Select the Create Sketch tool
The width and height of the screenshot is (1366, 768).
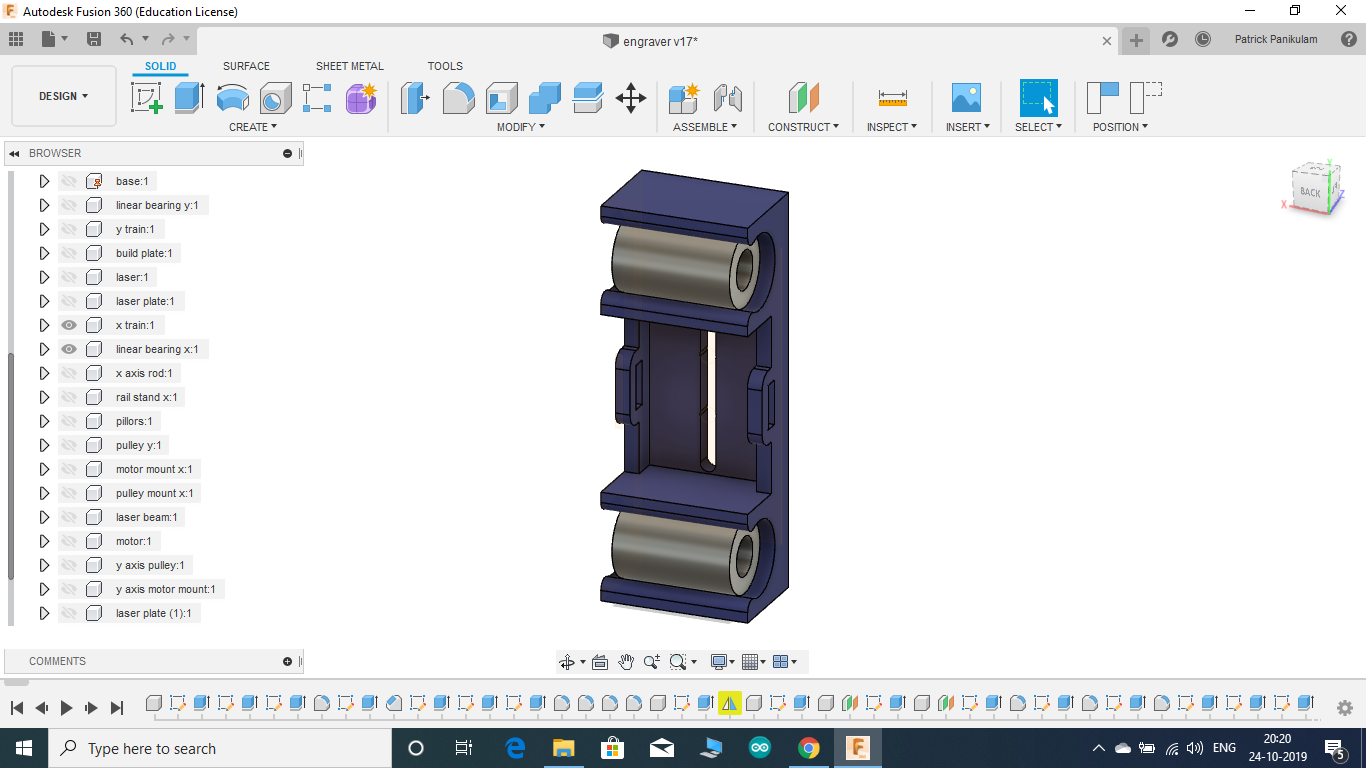[x=147, y=97]
